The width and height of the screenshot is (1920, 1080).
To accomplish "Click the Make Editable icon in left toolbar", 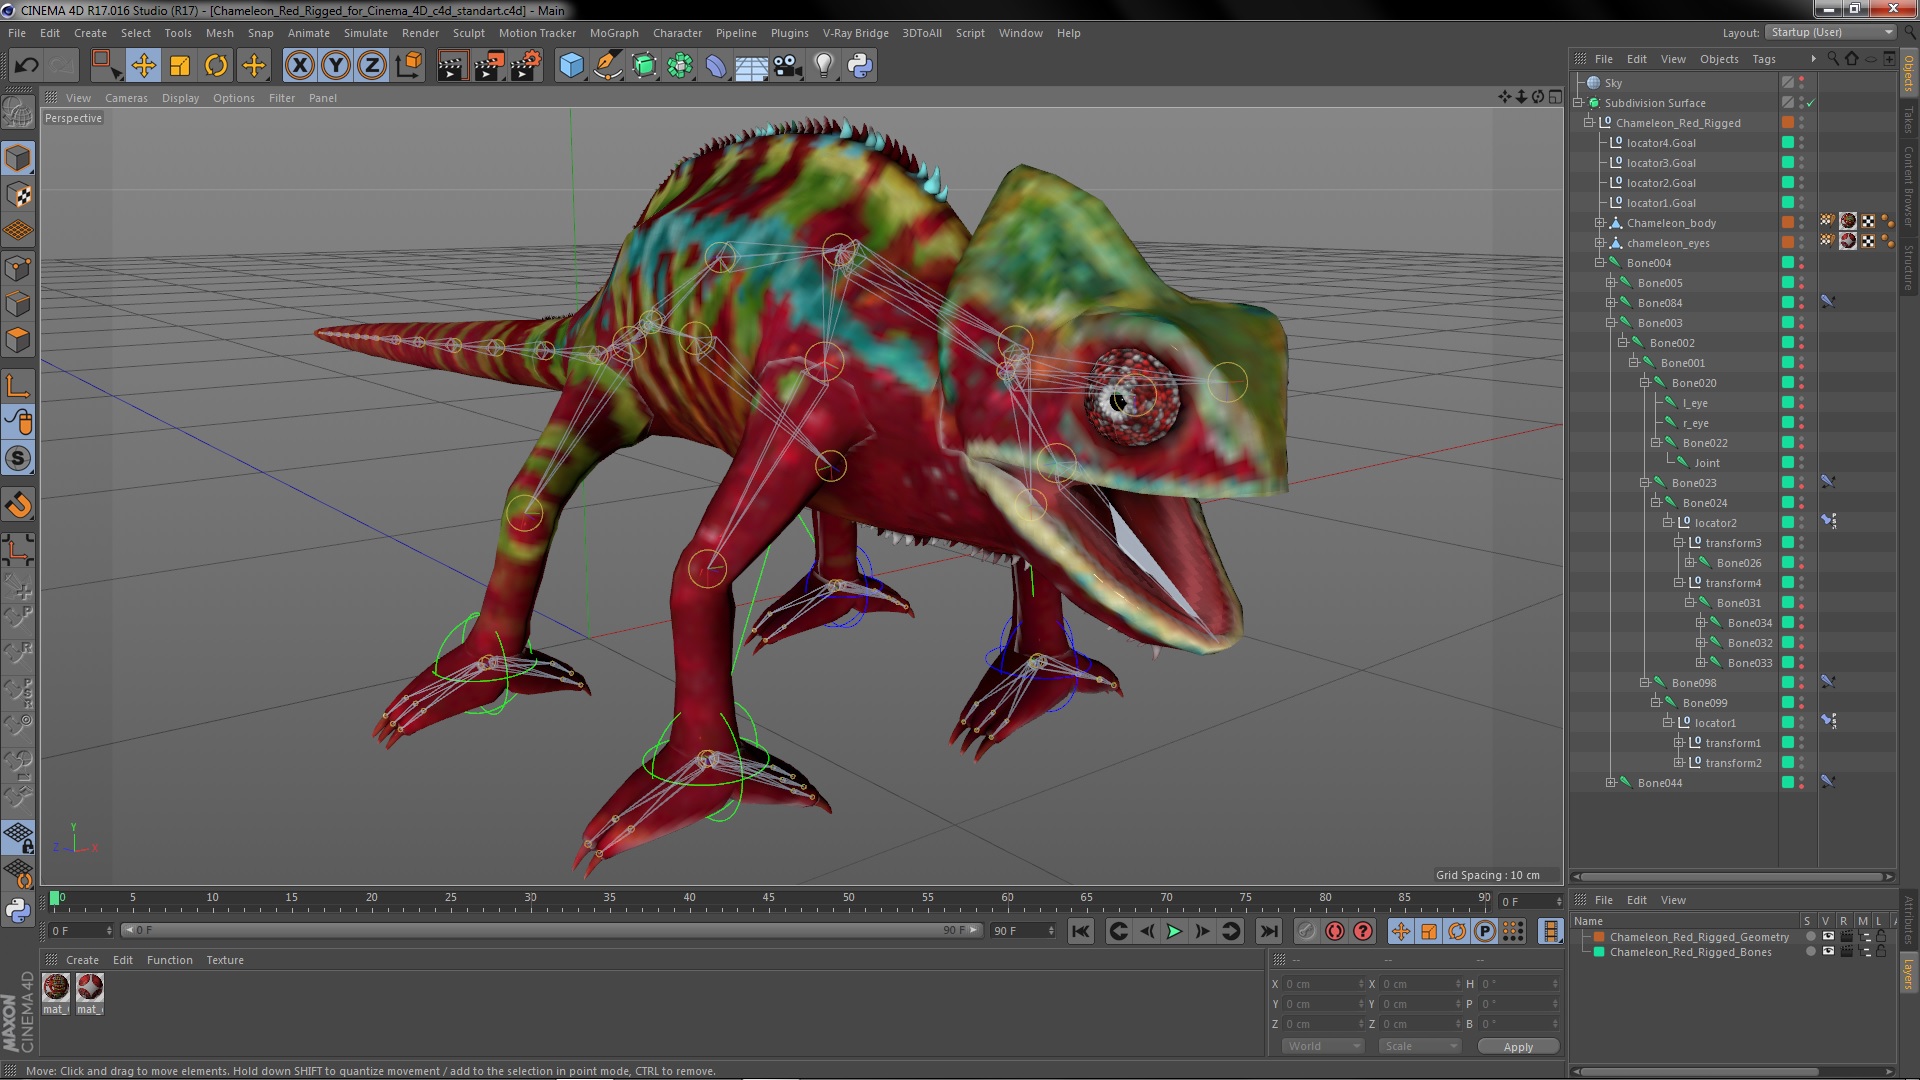I will pos(18,113).
